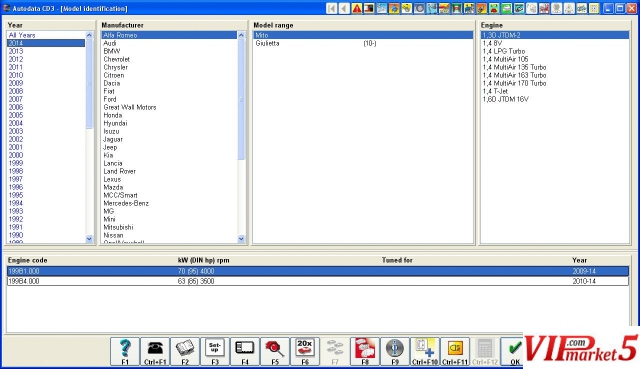Click the Manufacturer list scrollbar thumb
The image size is (640, 369).
[241, 99]
